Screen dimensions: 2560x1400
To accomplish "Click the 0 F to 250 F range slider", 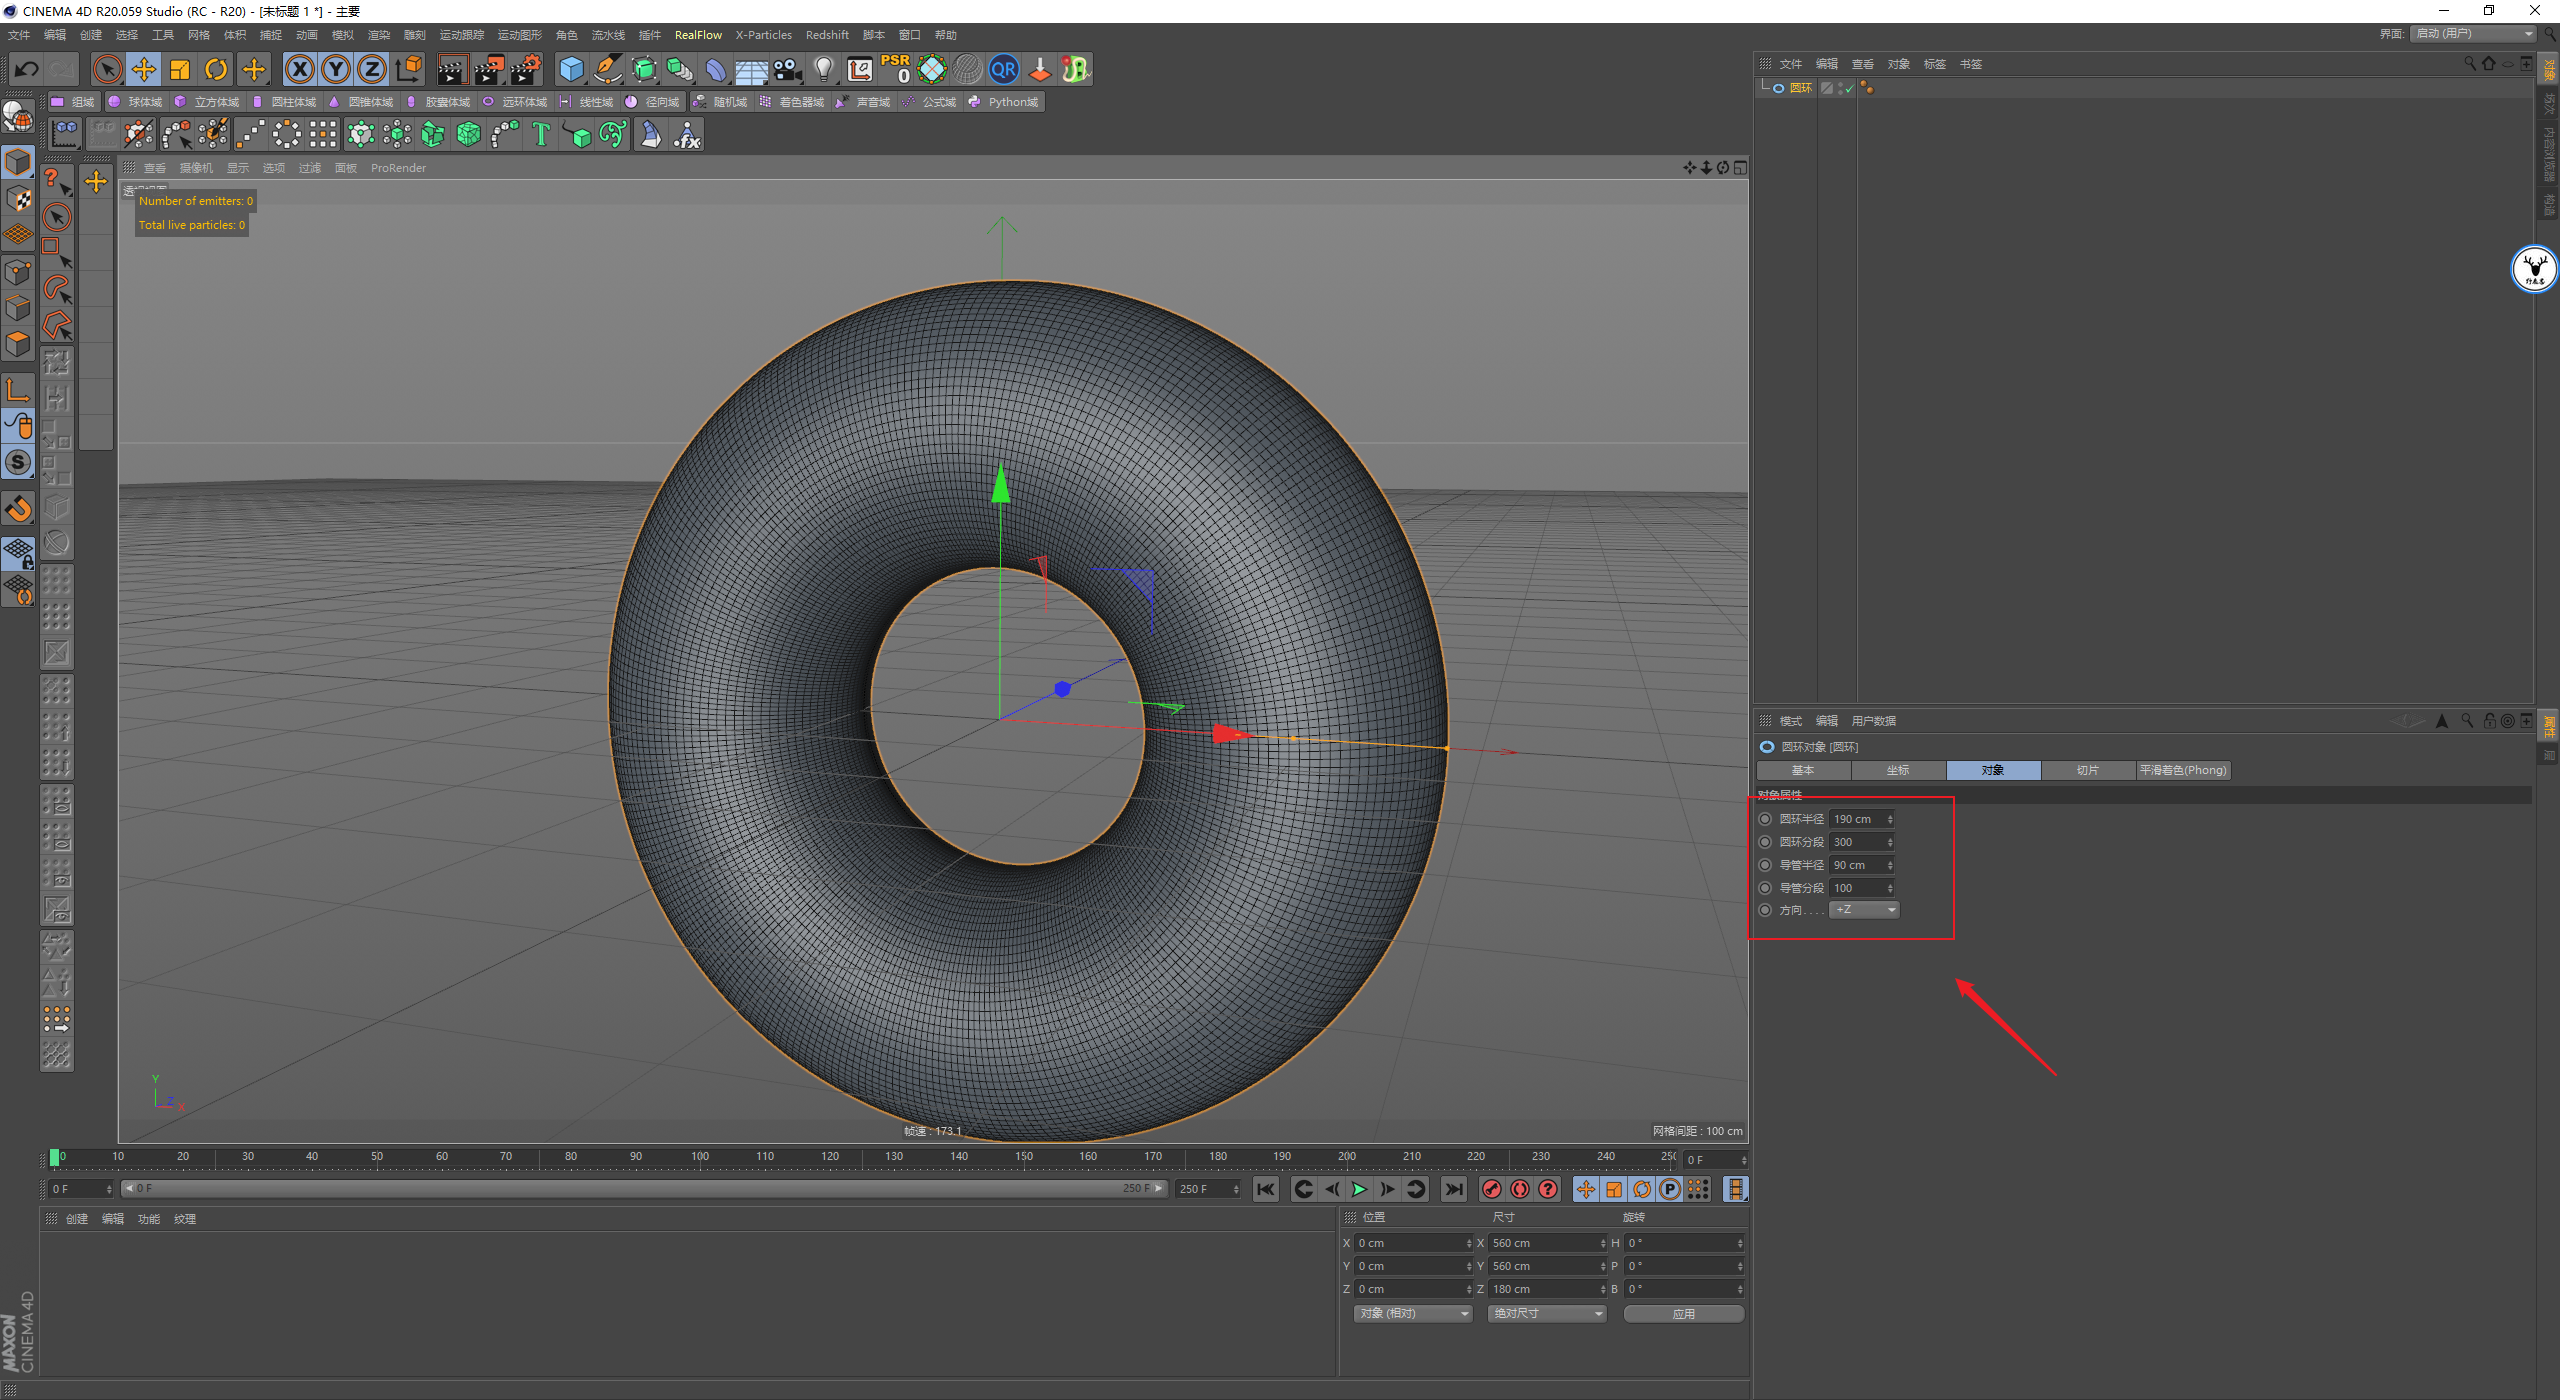I will (x=643, y=1189).
